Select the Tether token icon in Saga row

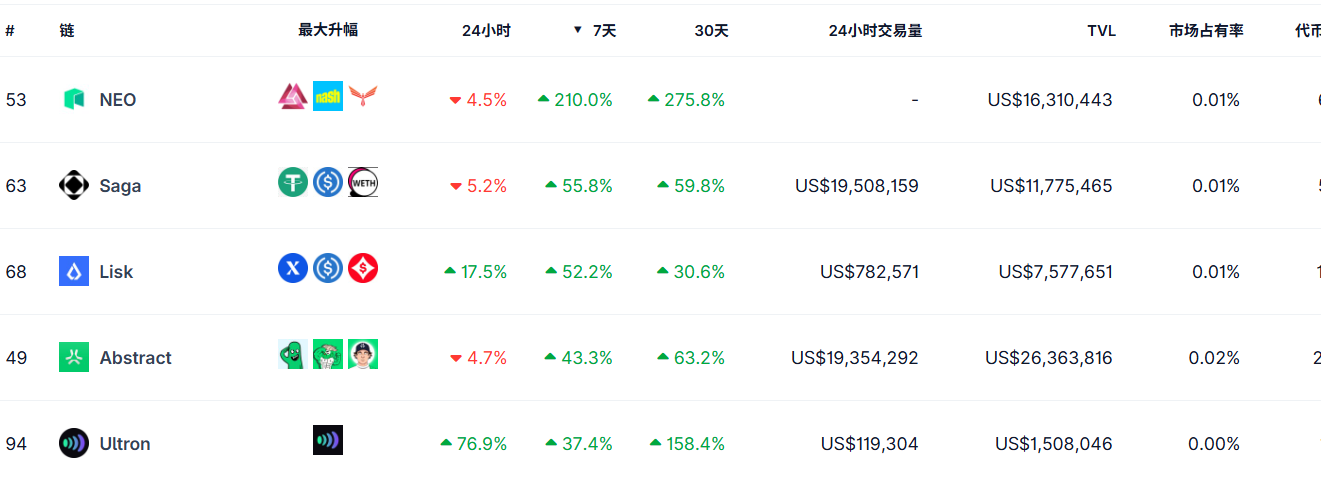coord(293,182)
